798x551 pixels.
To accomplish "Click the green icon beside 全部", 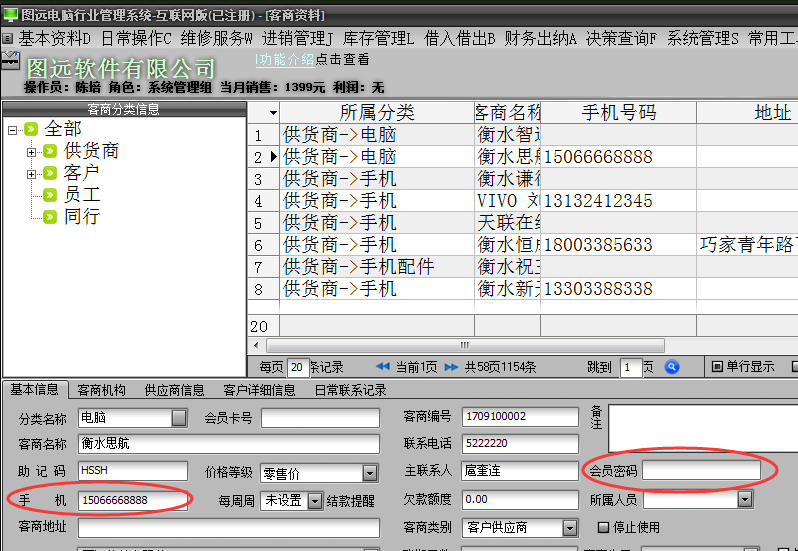I will 31,129.
